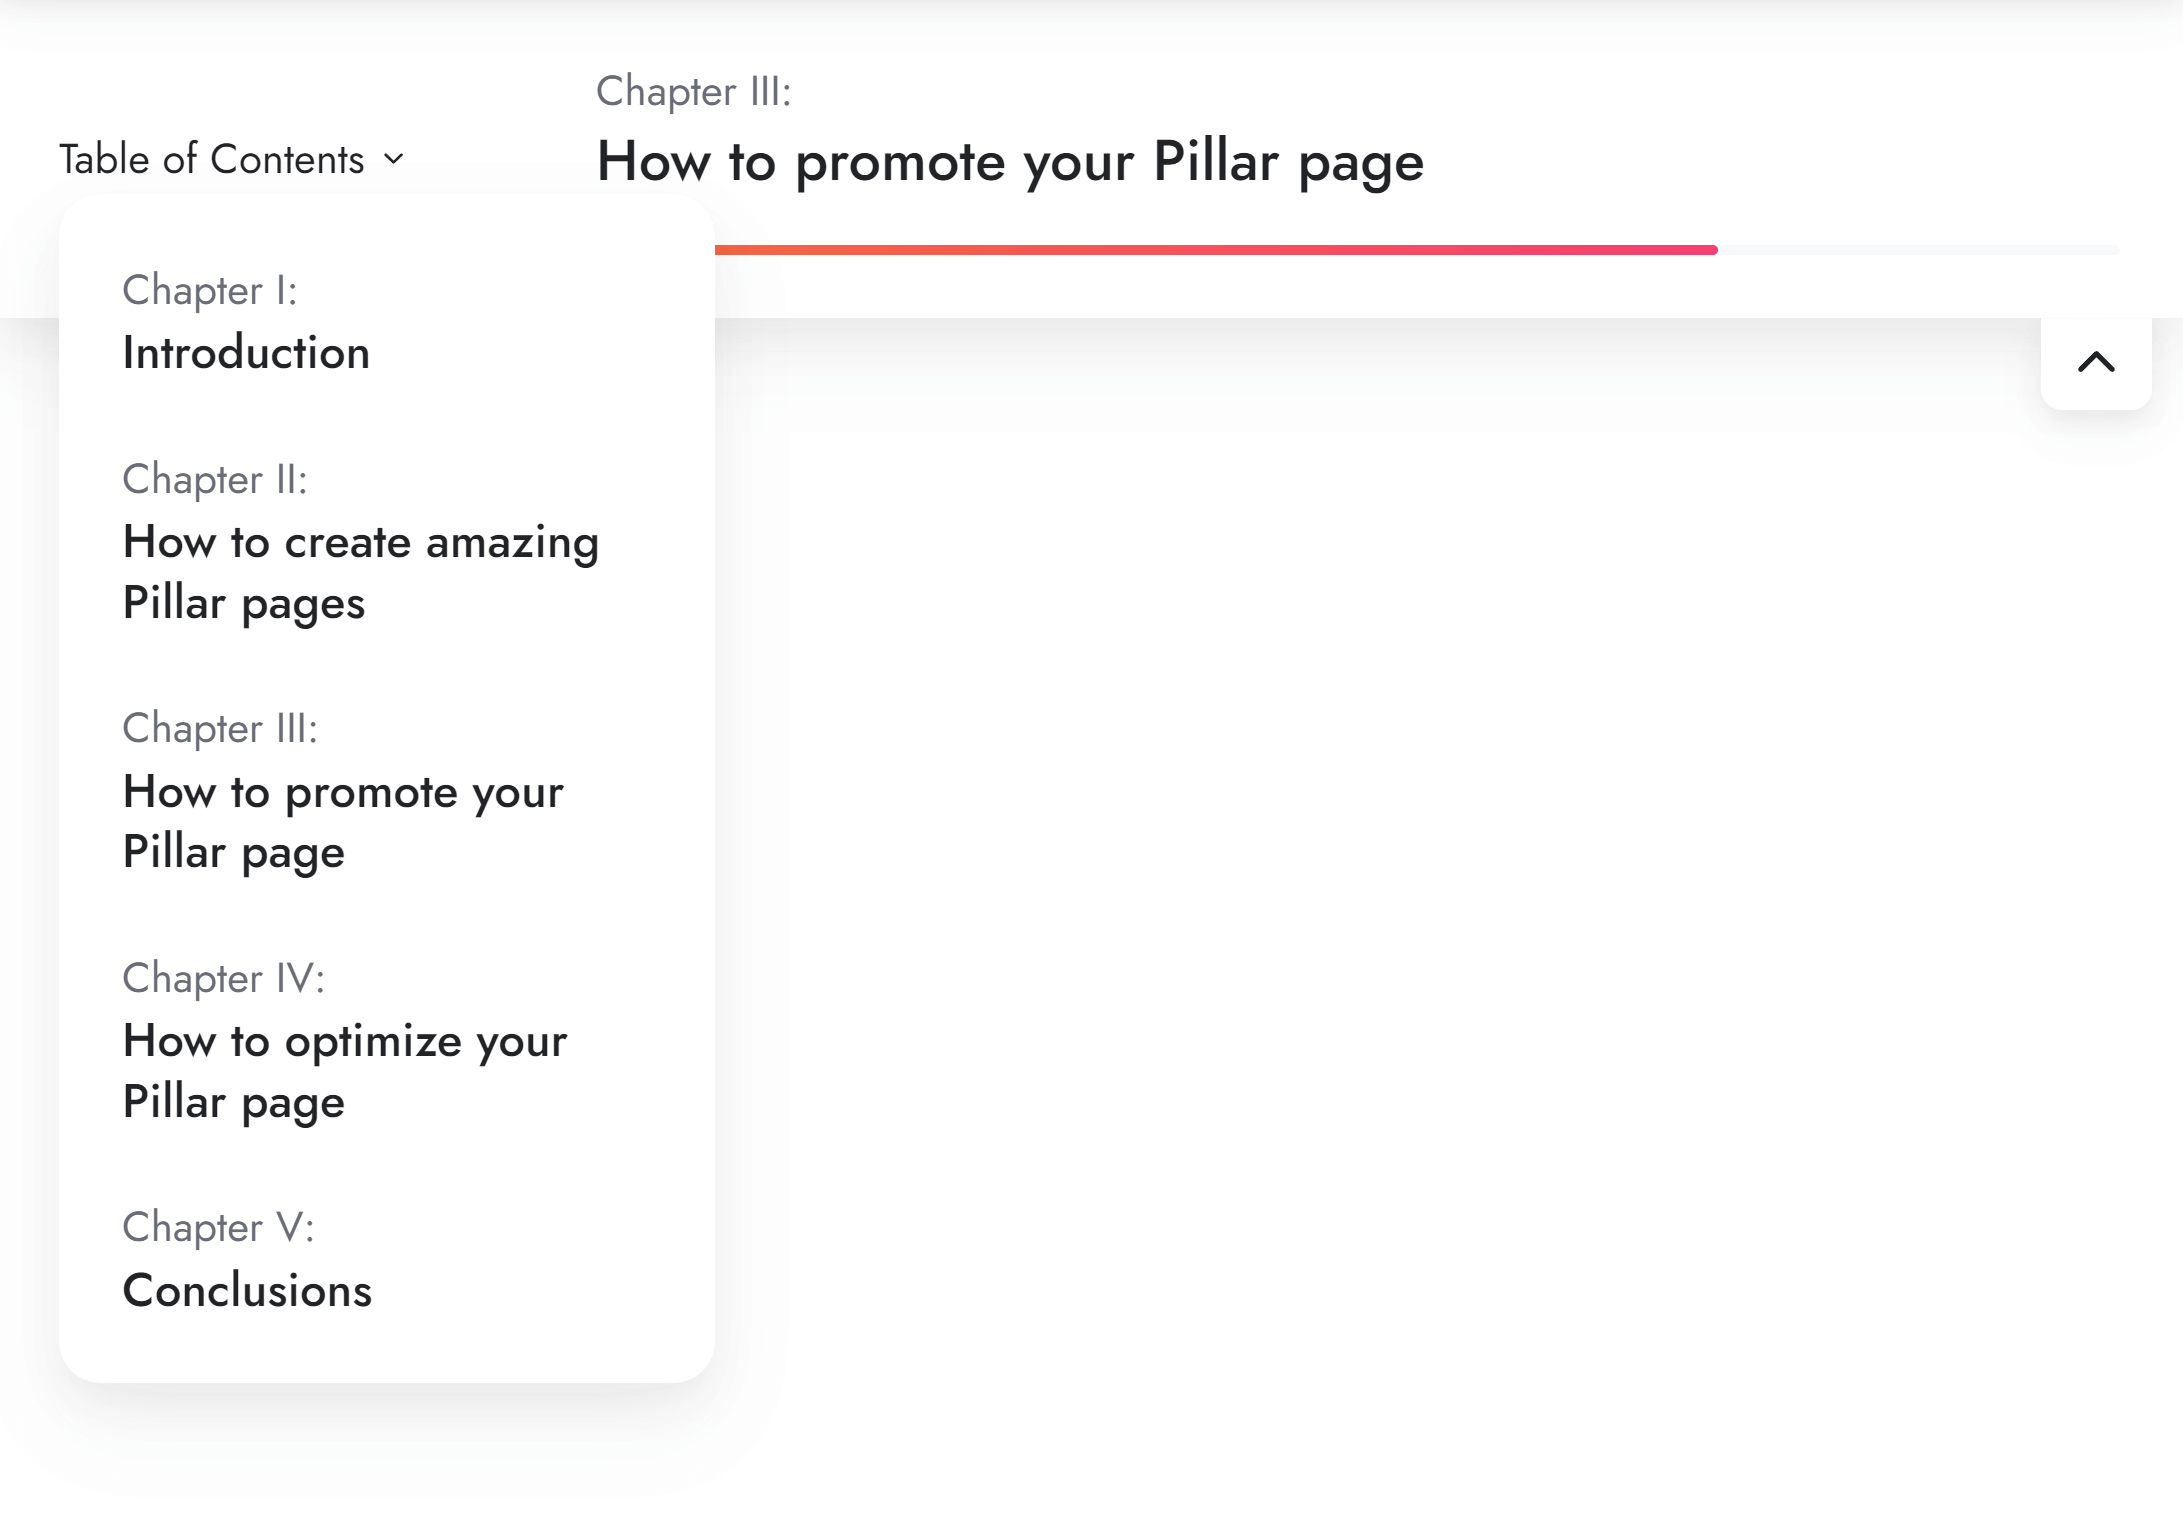Open the Conclusions chapter
Viewport: 2183px width, 1521px height.
click(x=247, y=1290)
